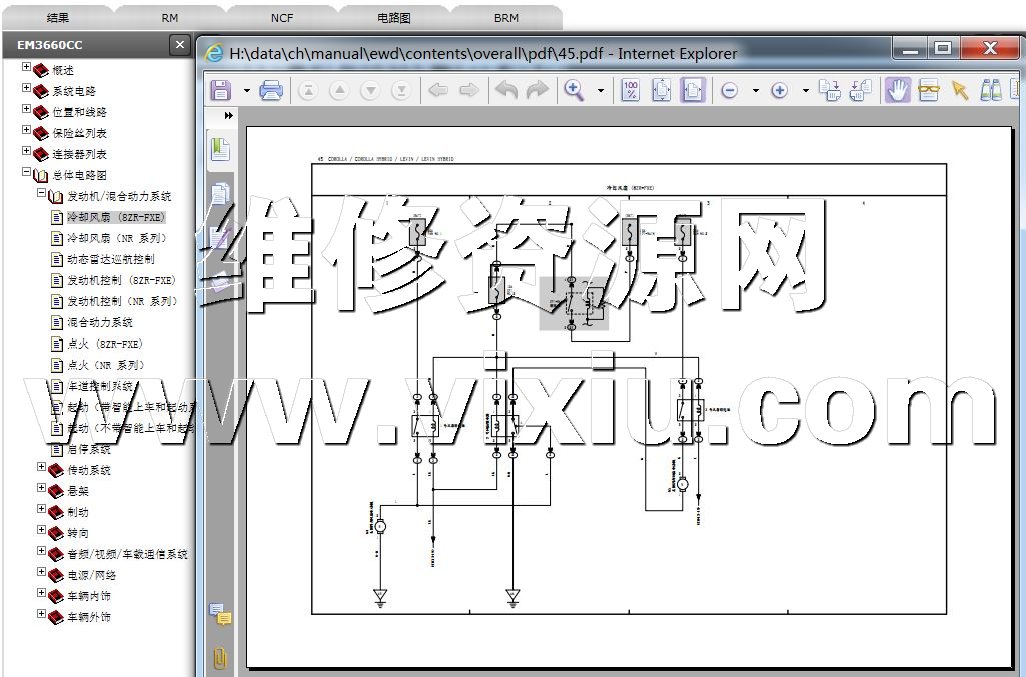
Task: Set zoom to 100% actual size
Action: click(x=630, y=91)
